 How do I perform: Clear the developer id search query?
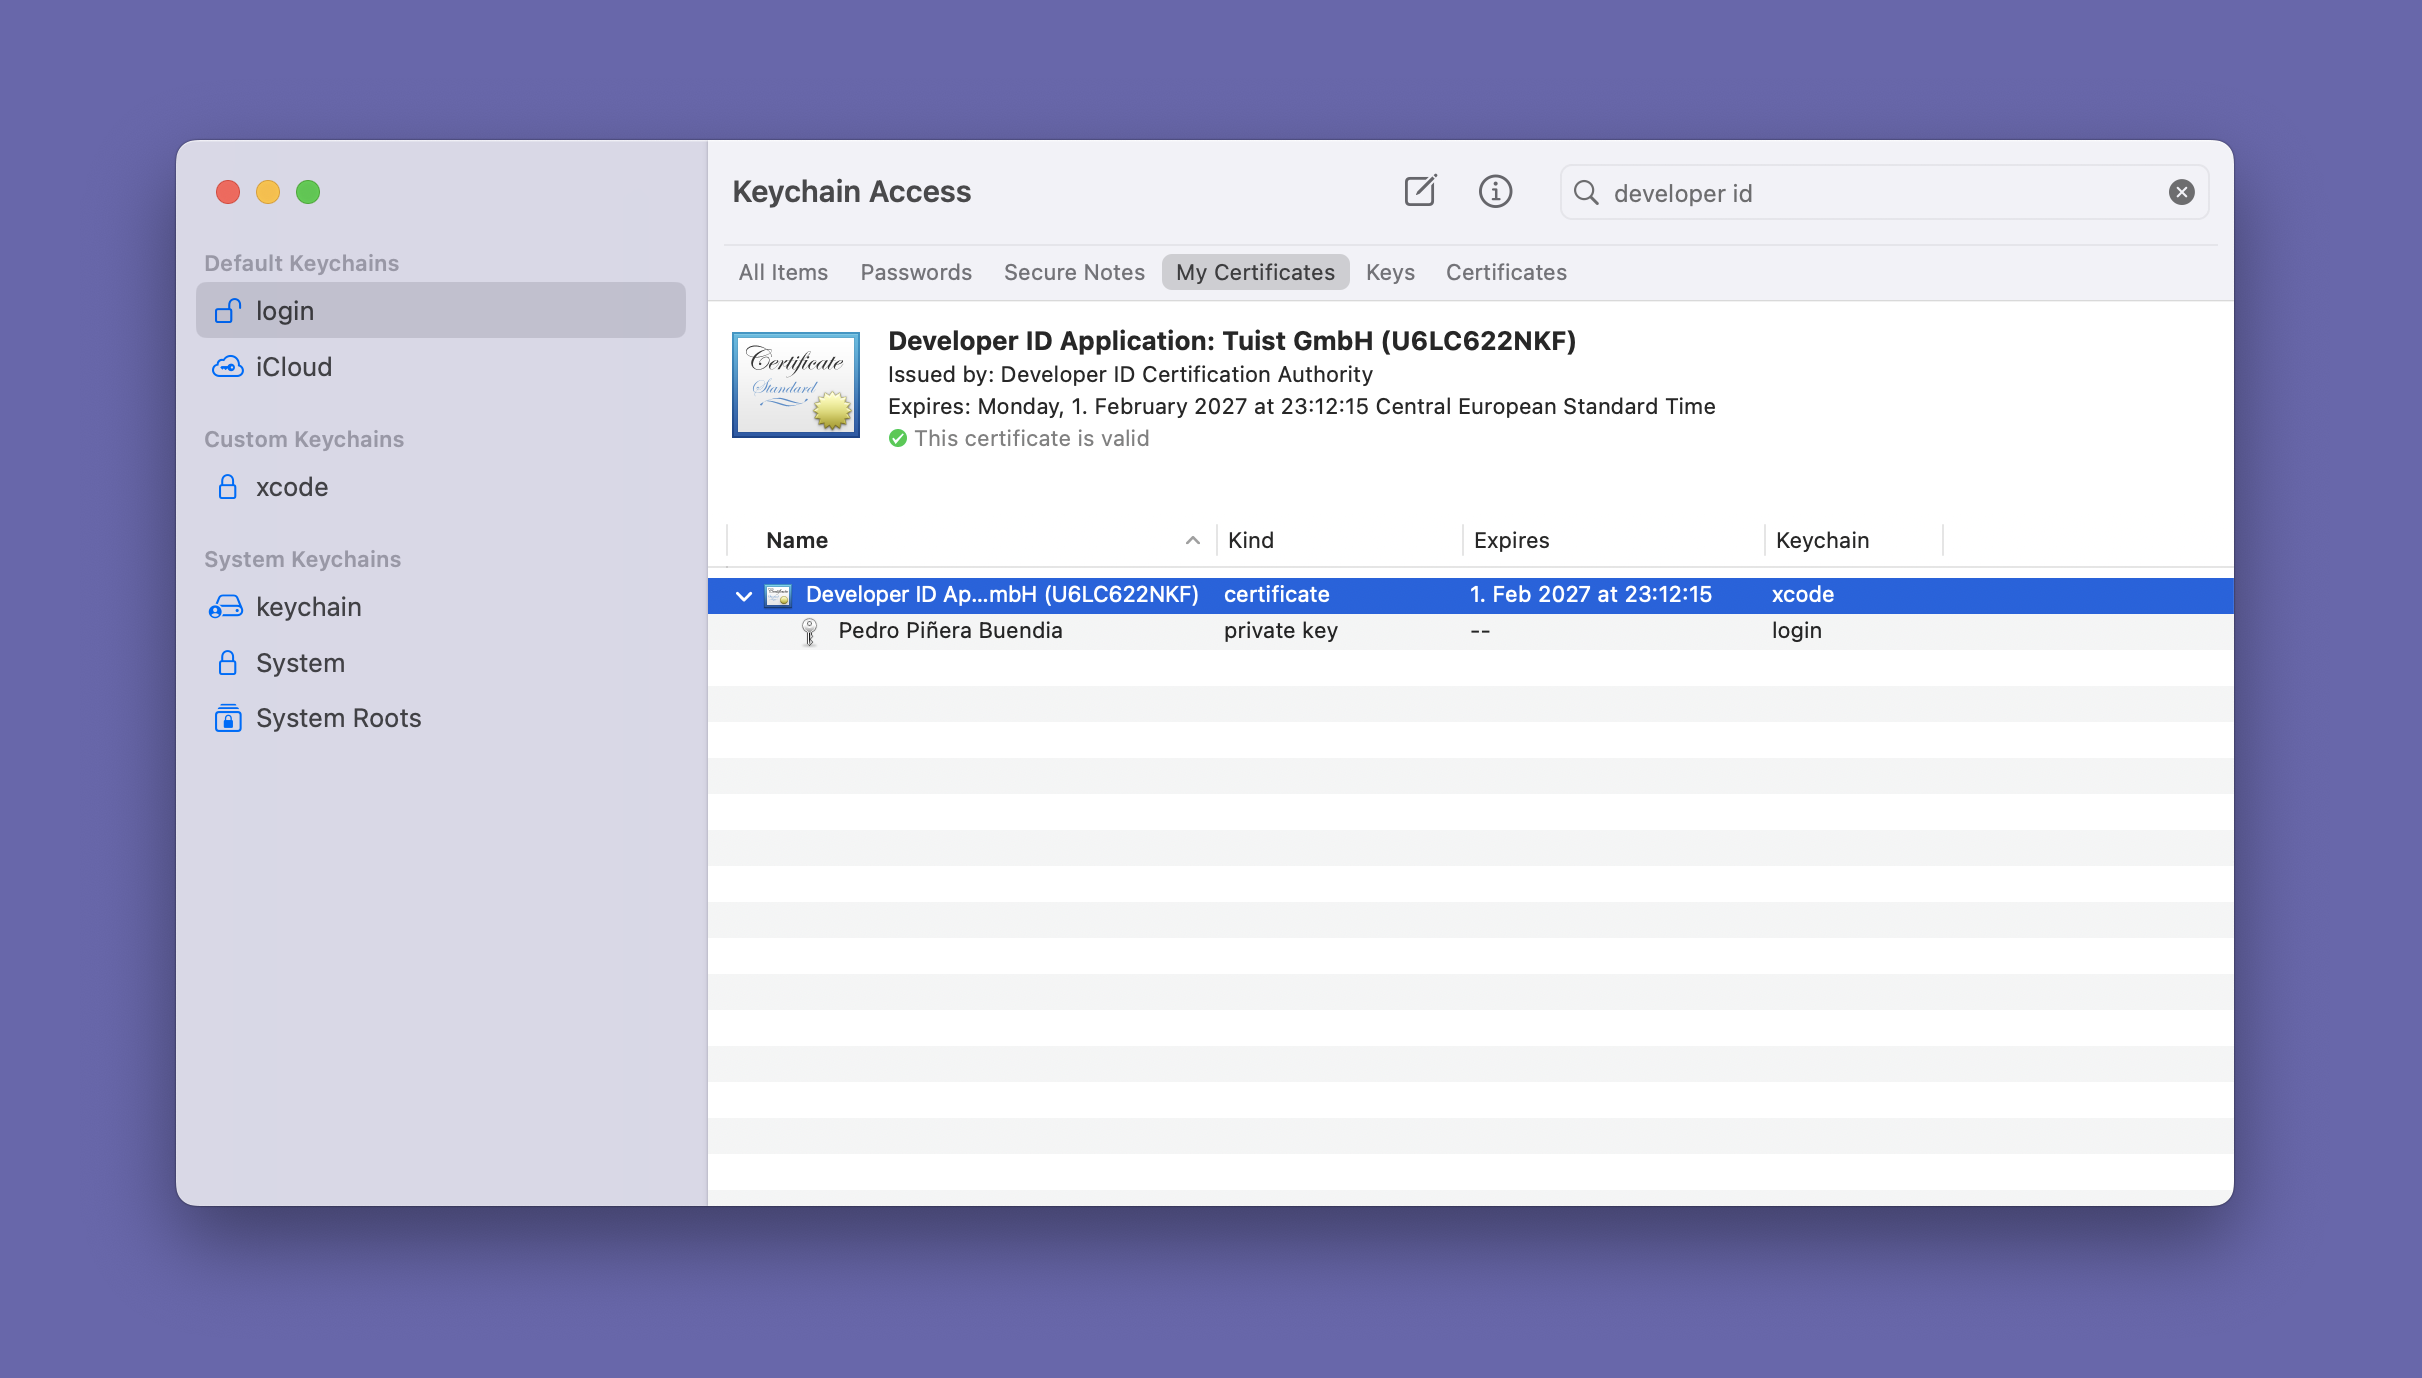[x=2180, y=191]
